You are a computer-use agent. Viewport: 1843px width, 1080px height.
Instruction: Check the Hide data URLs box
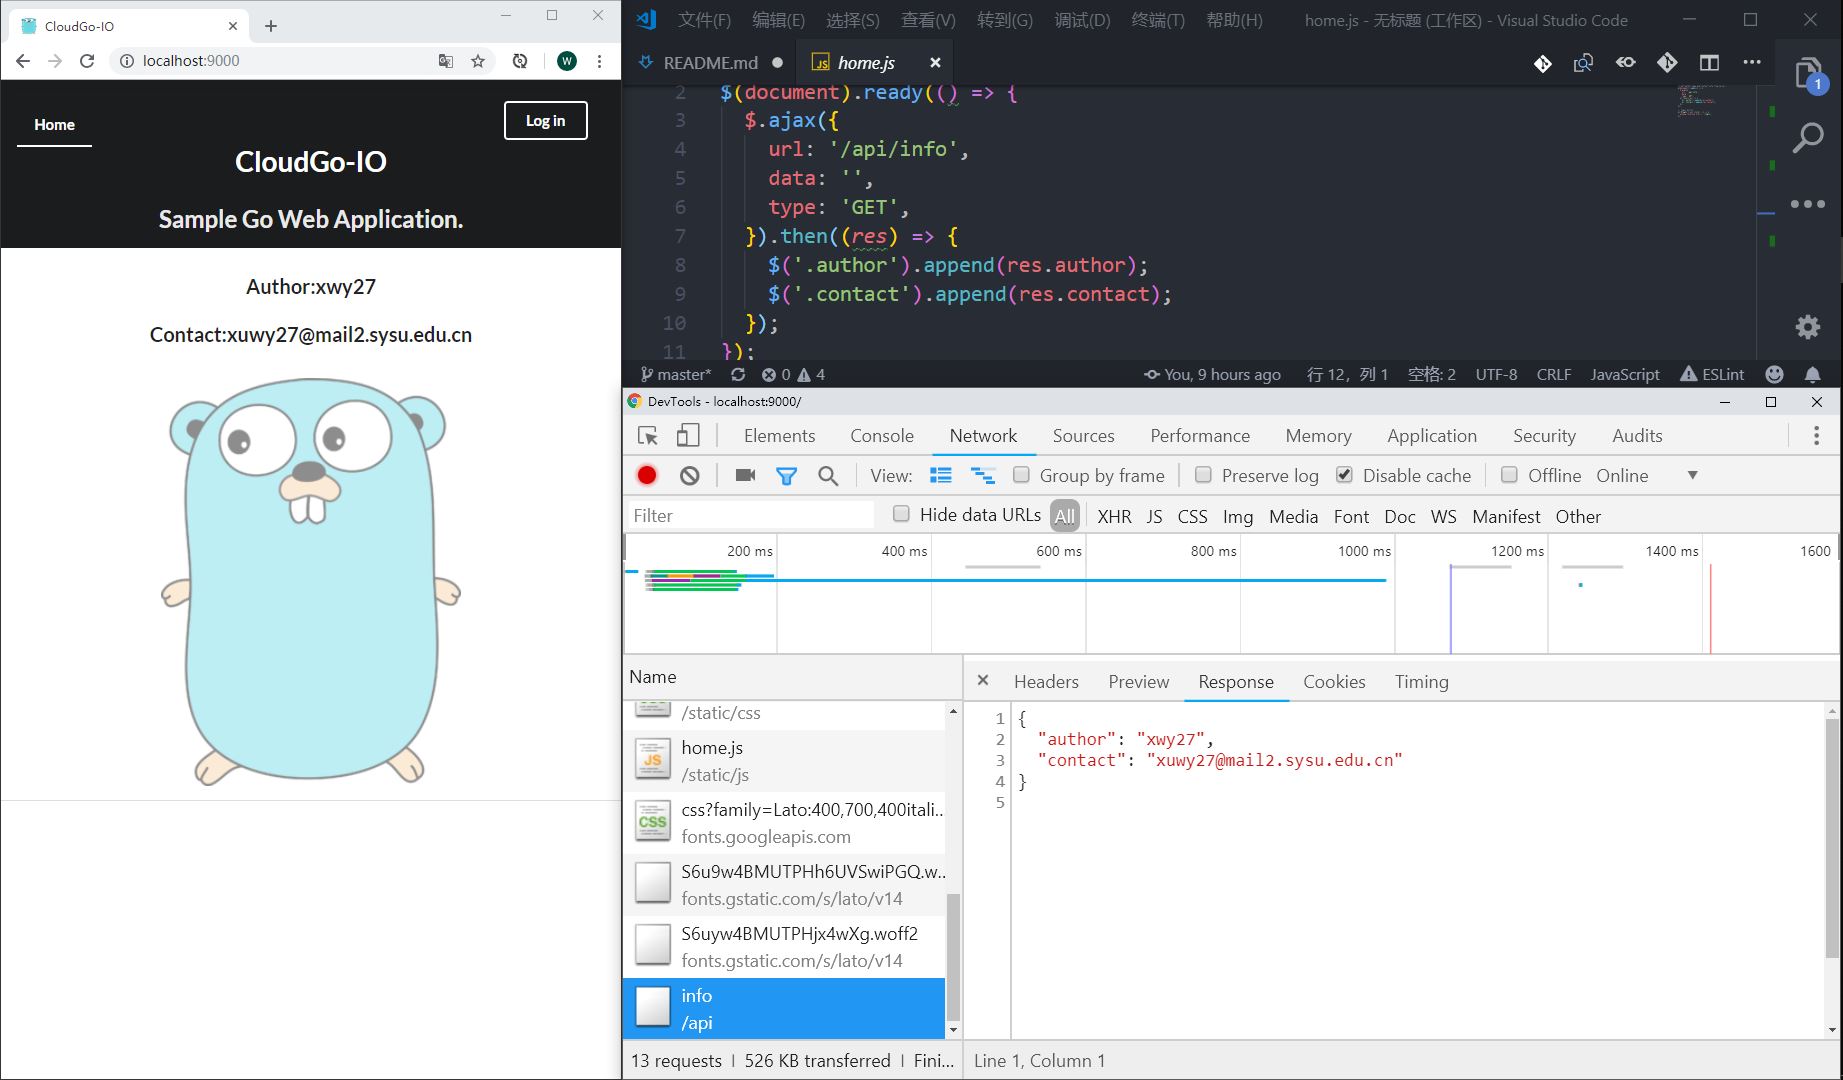tap(901, 514)
